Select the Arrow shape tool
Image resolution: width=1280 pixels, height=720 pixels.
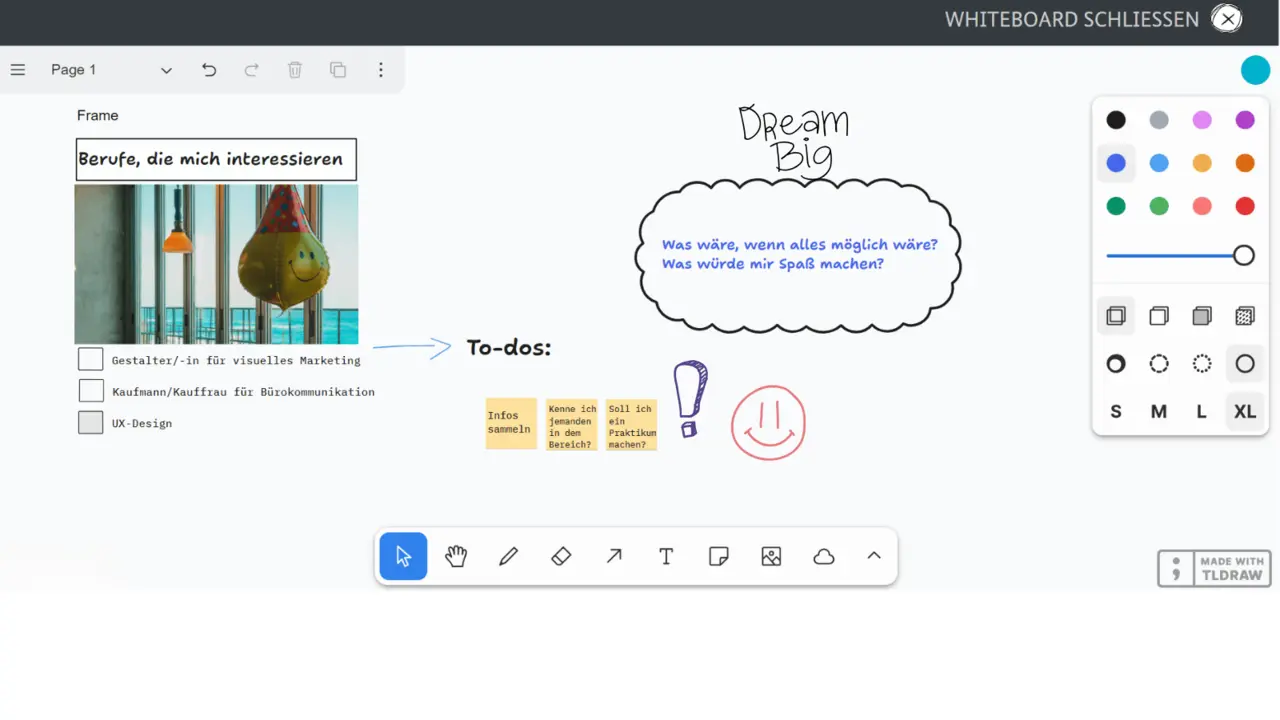pos(614,556)
